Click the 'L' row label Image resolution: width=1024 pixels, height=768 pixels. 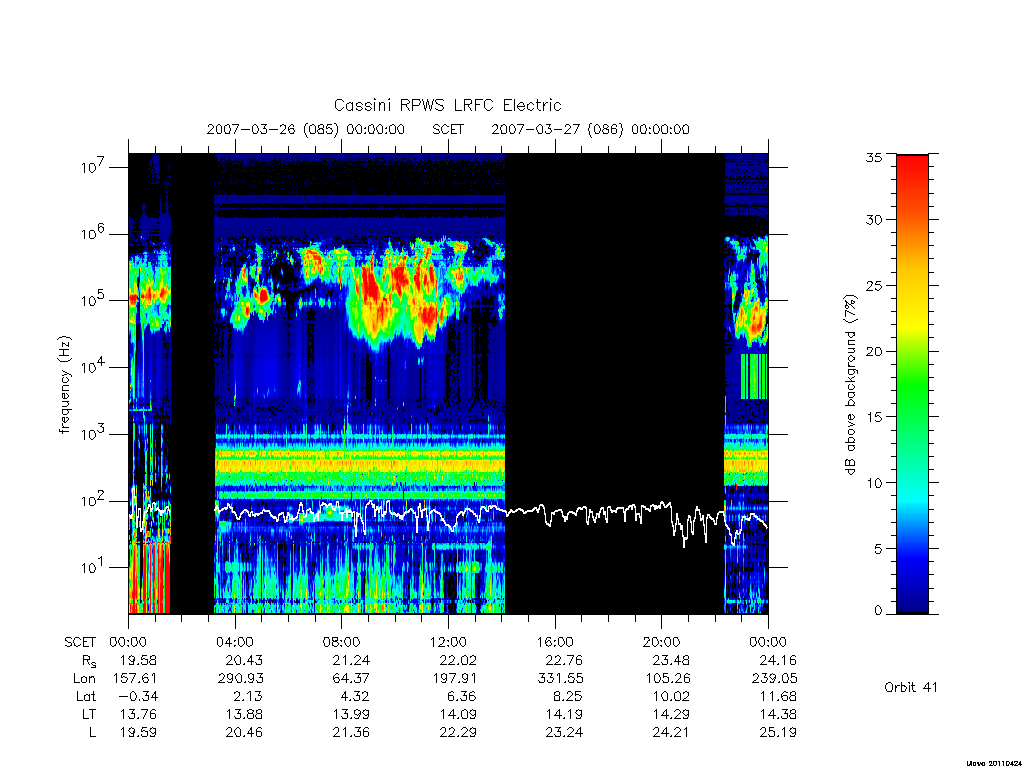pos(93,733)
